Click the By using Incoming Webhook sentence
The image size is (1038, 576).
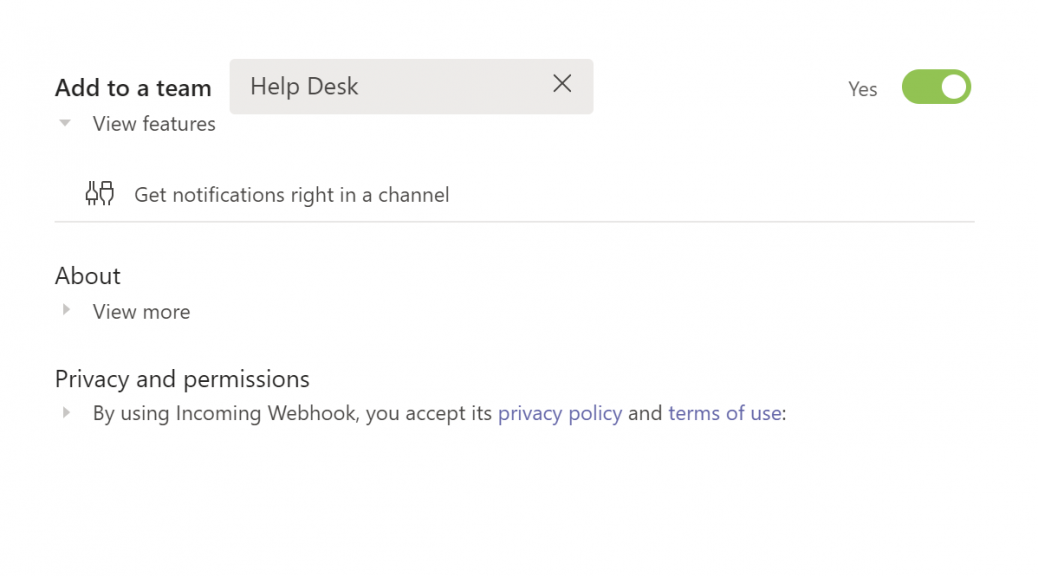(x=440, y=413)
